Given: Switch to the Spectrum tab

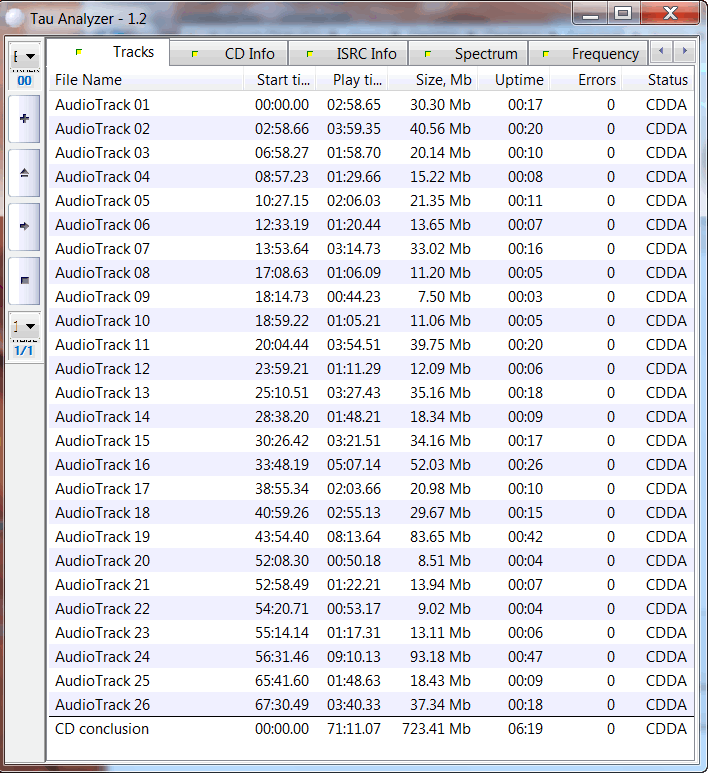Looking at the screenshot, I should tap(474, 54).
